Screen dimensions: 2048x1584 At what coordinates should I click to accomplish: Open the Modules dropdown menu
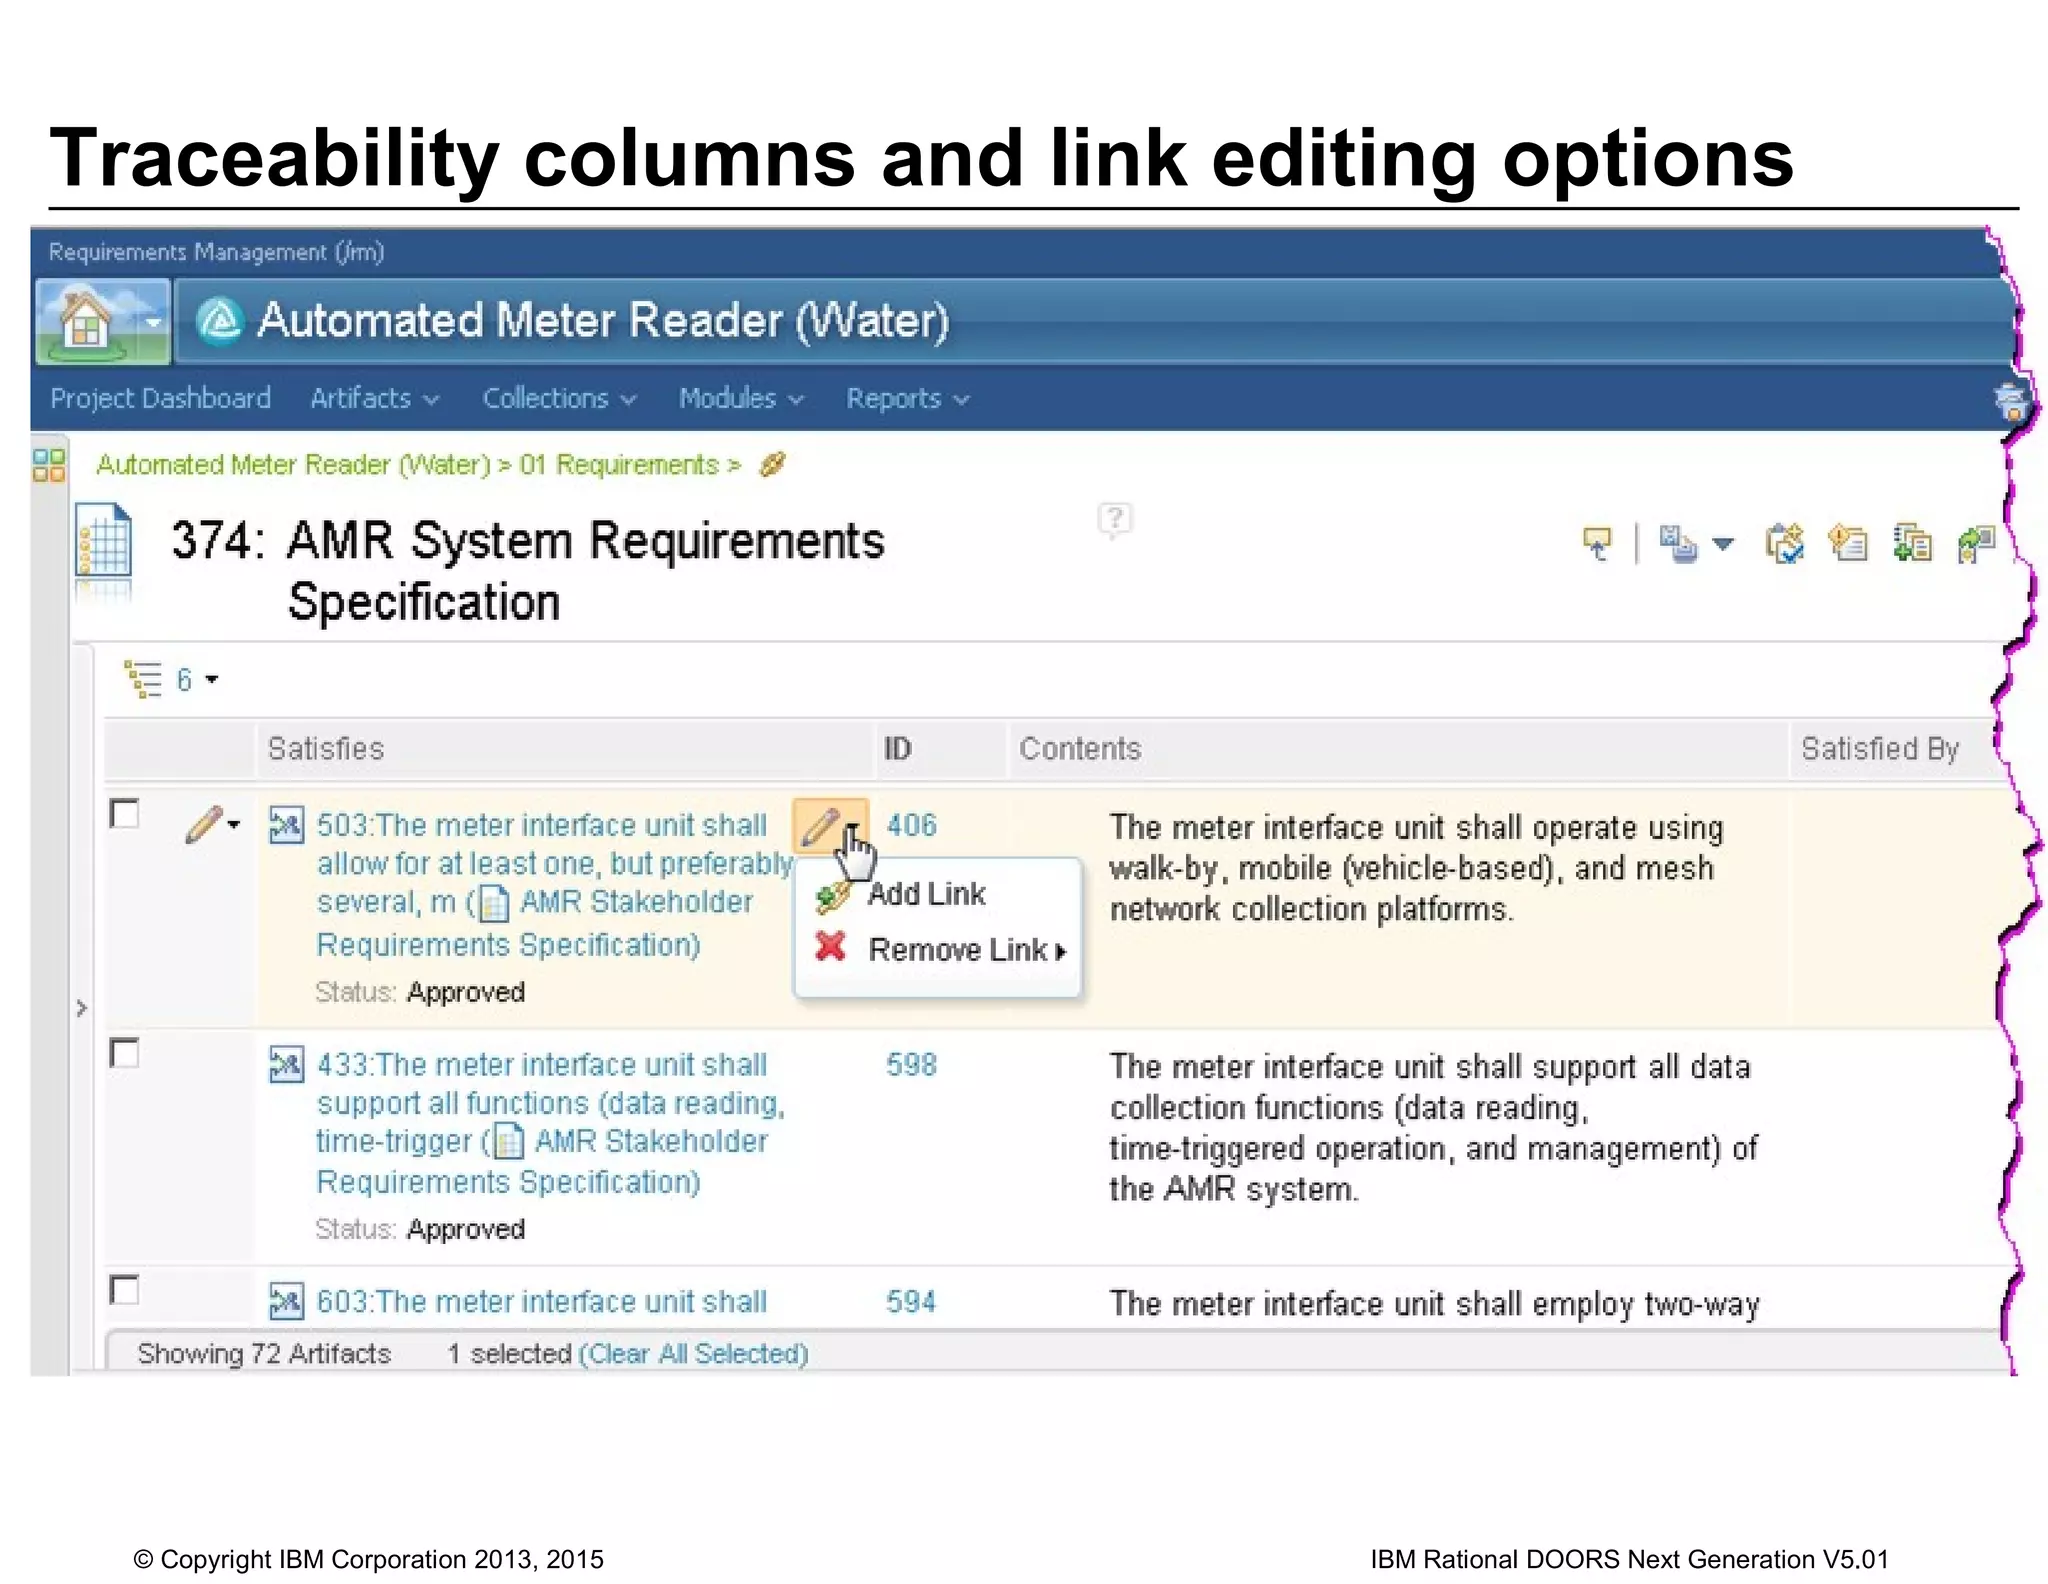click(x=741, y=398)
